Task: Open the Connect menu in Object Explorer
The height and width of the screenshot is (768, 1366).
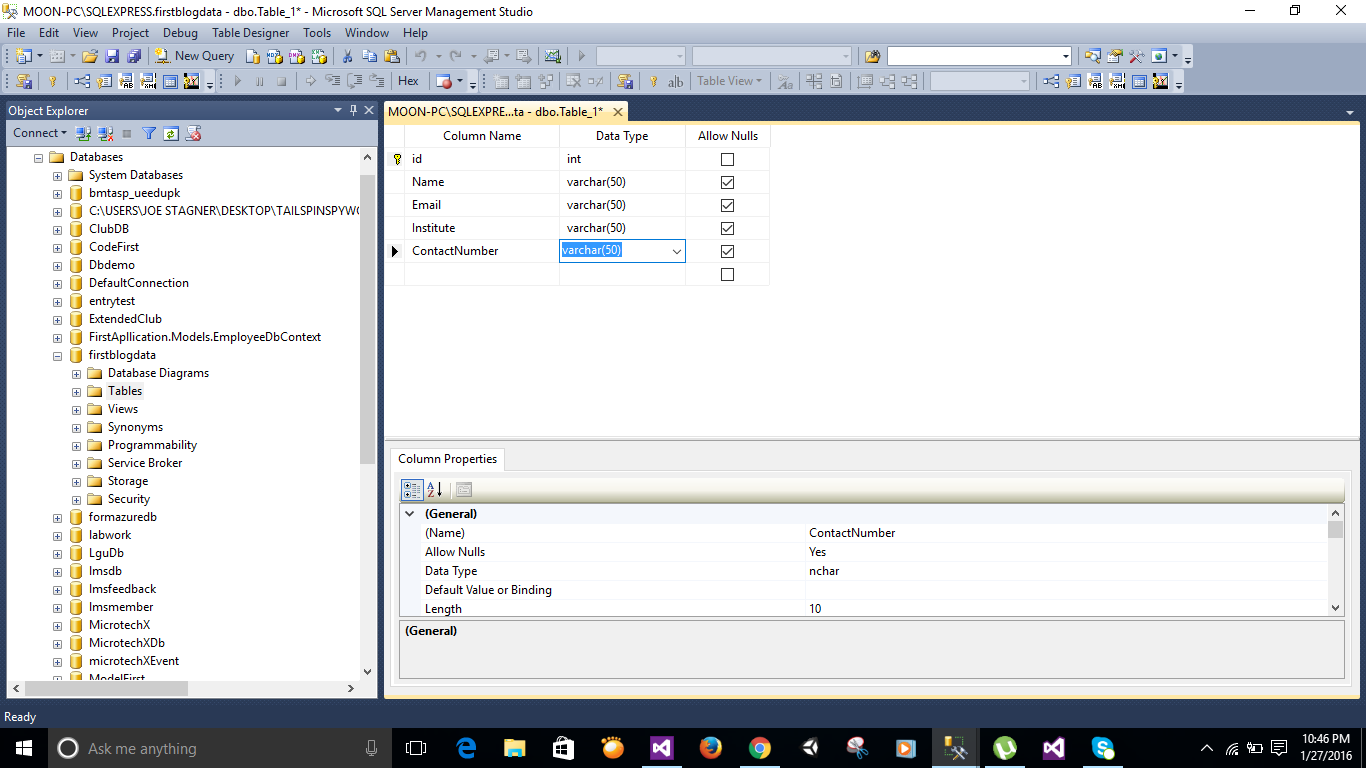Action: pos(38,132)
